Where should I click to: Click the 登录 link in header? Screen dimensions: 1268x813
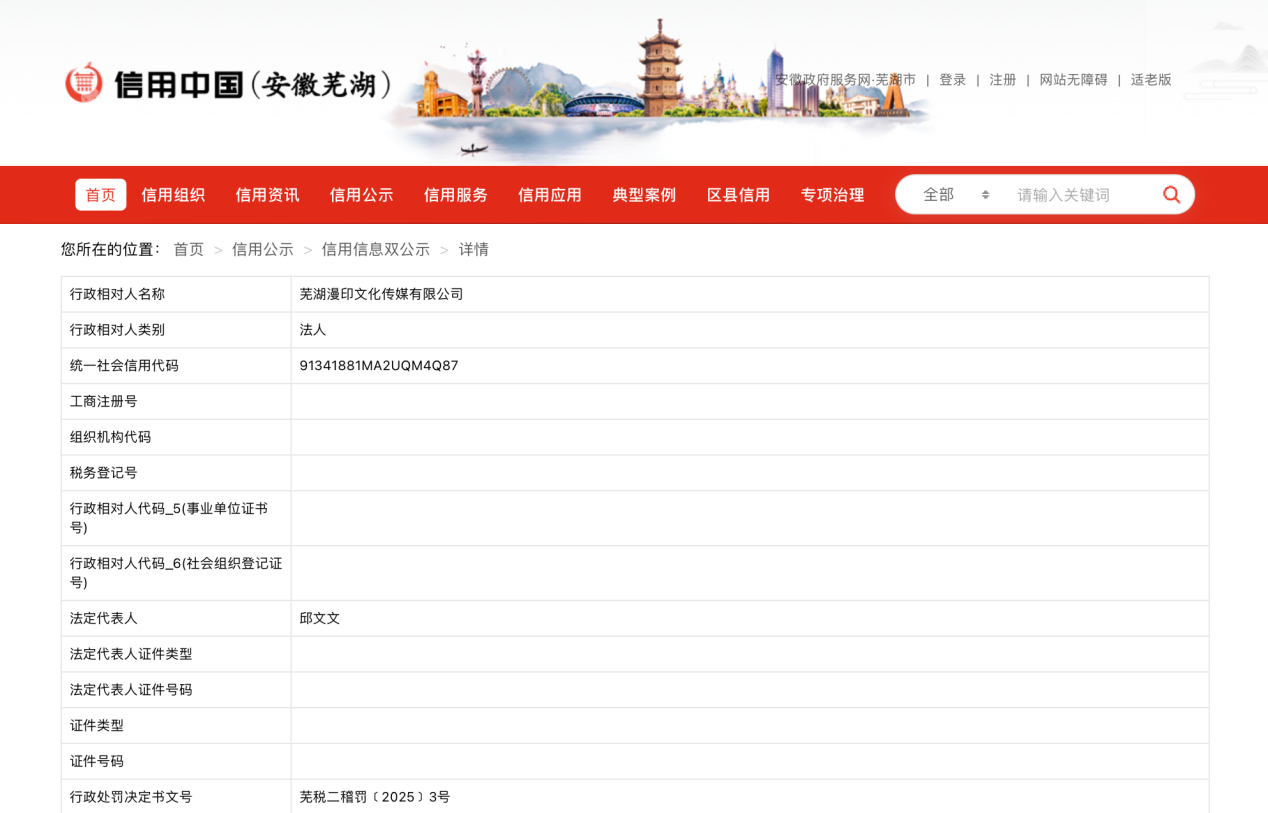point(952,80)
